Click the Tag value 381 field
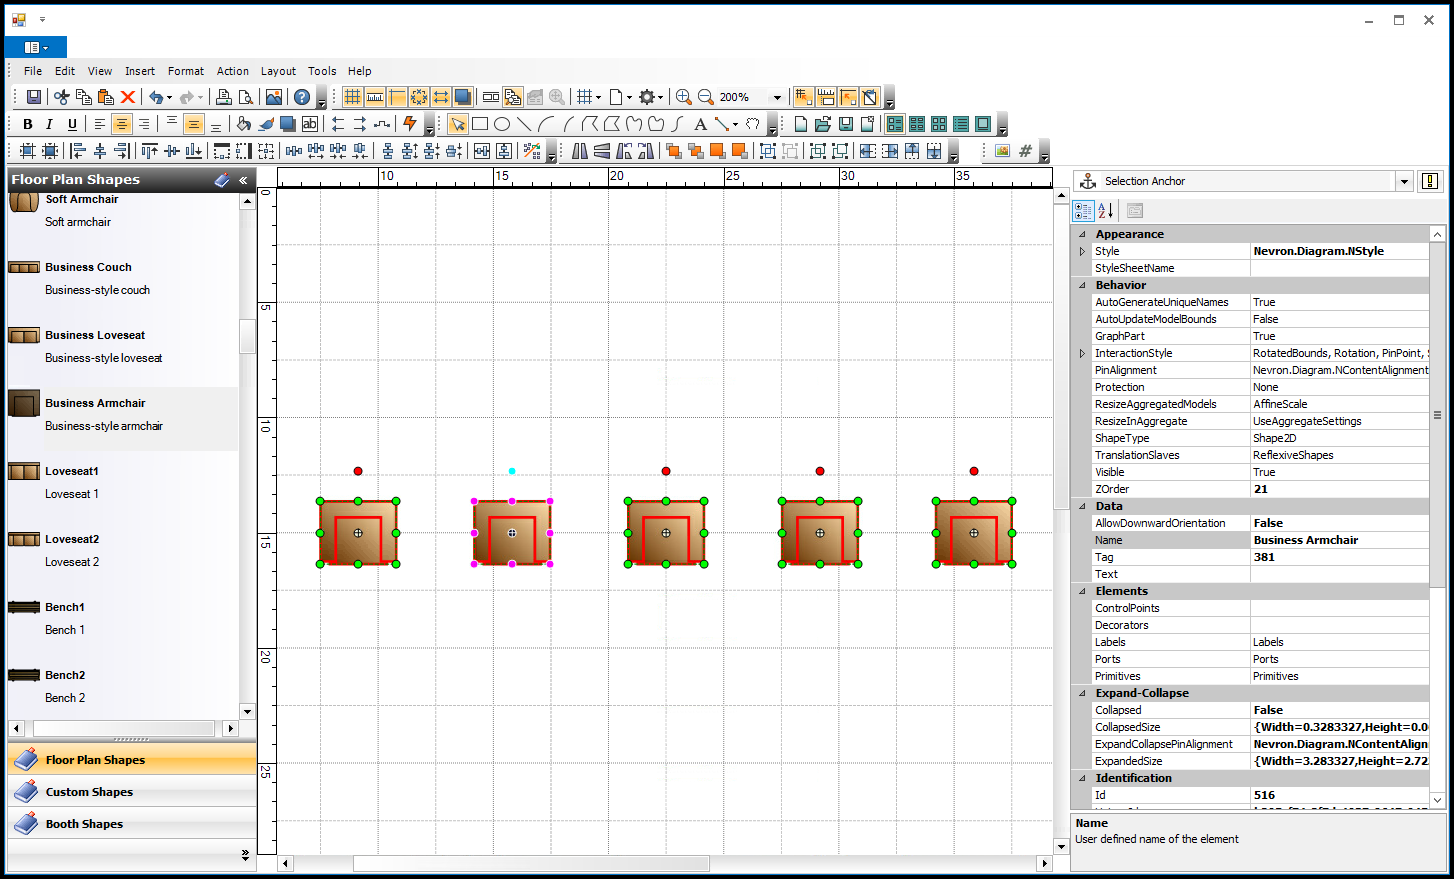1454x879 pixels. [x=1339, y=557]
